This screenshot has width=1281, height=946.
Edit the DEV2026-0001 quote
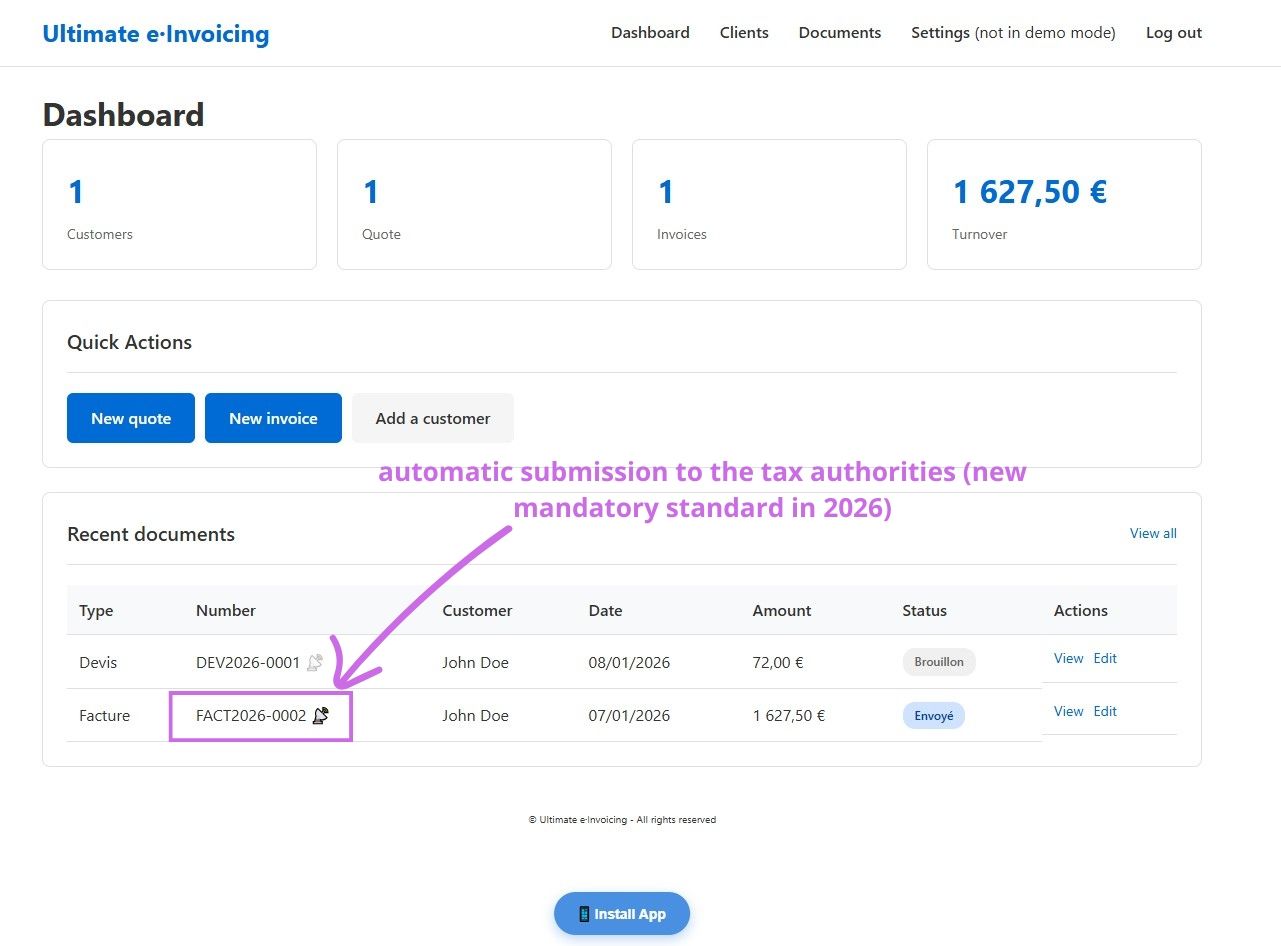tap(1105, 658)
